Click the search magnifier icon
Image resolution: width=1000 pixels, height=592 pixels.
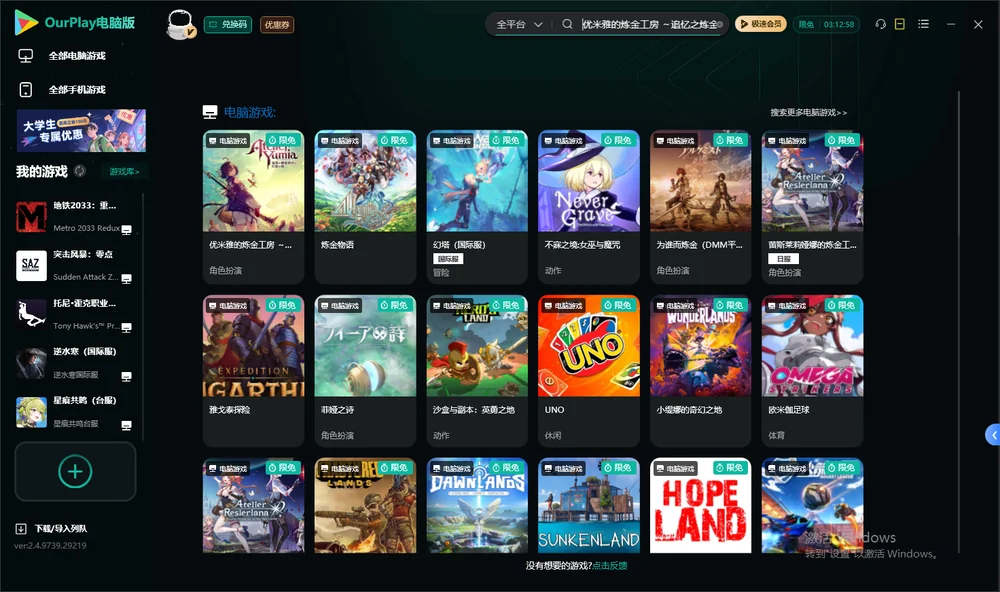[567, 24]
